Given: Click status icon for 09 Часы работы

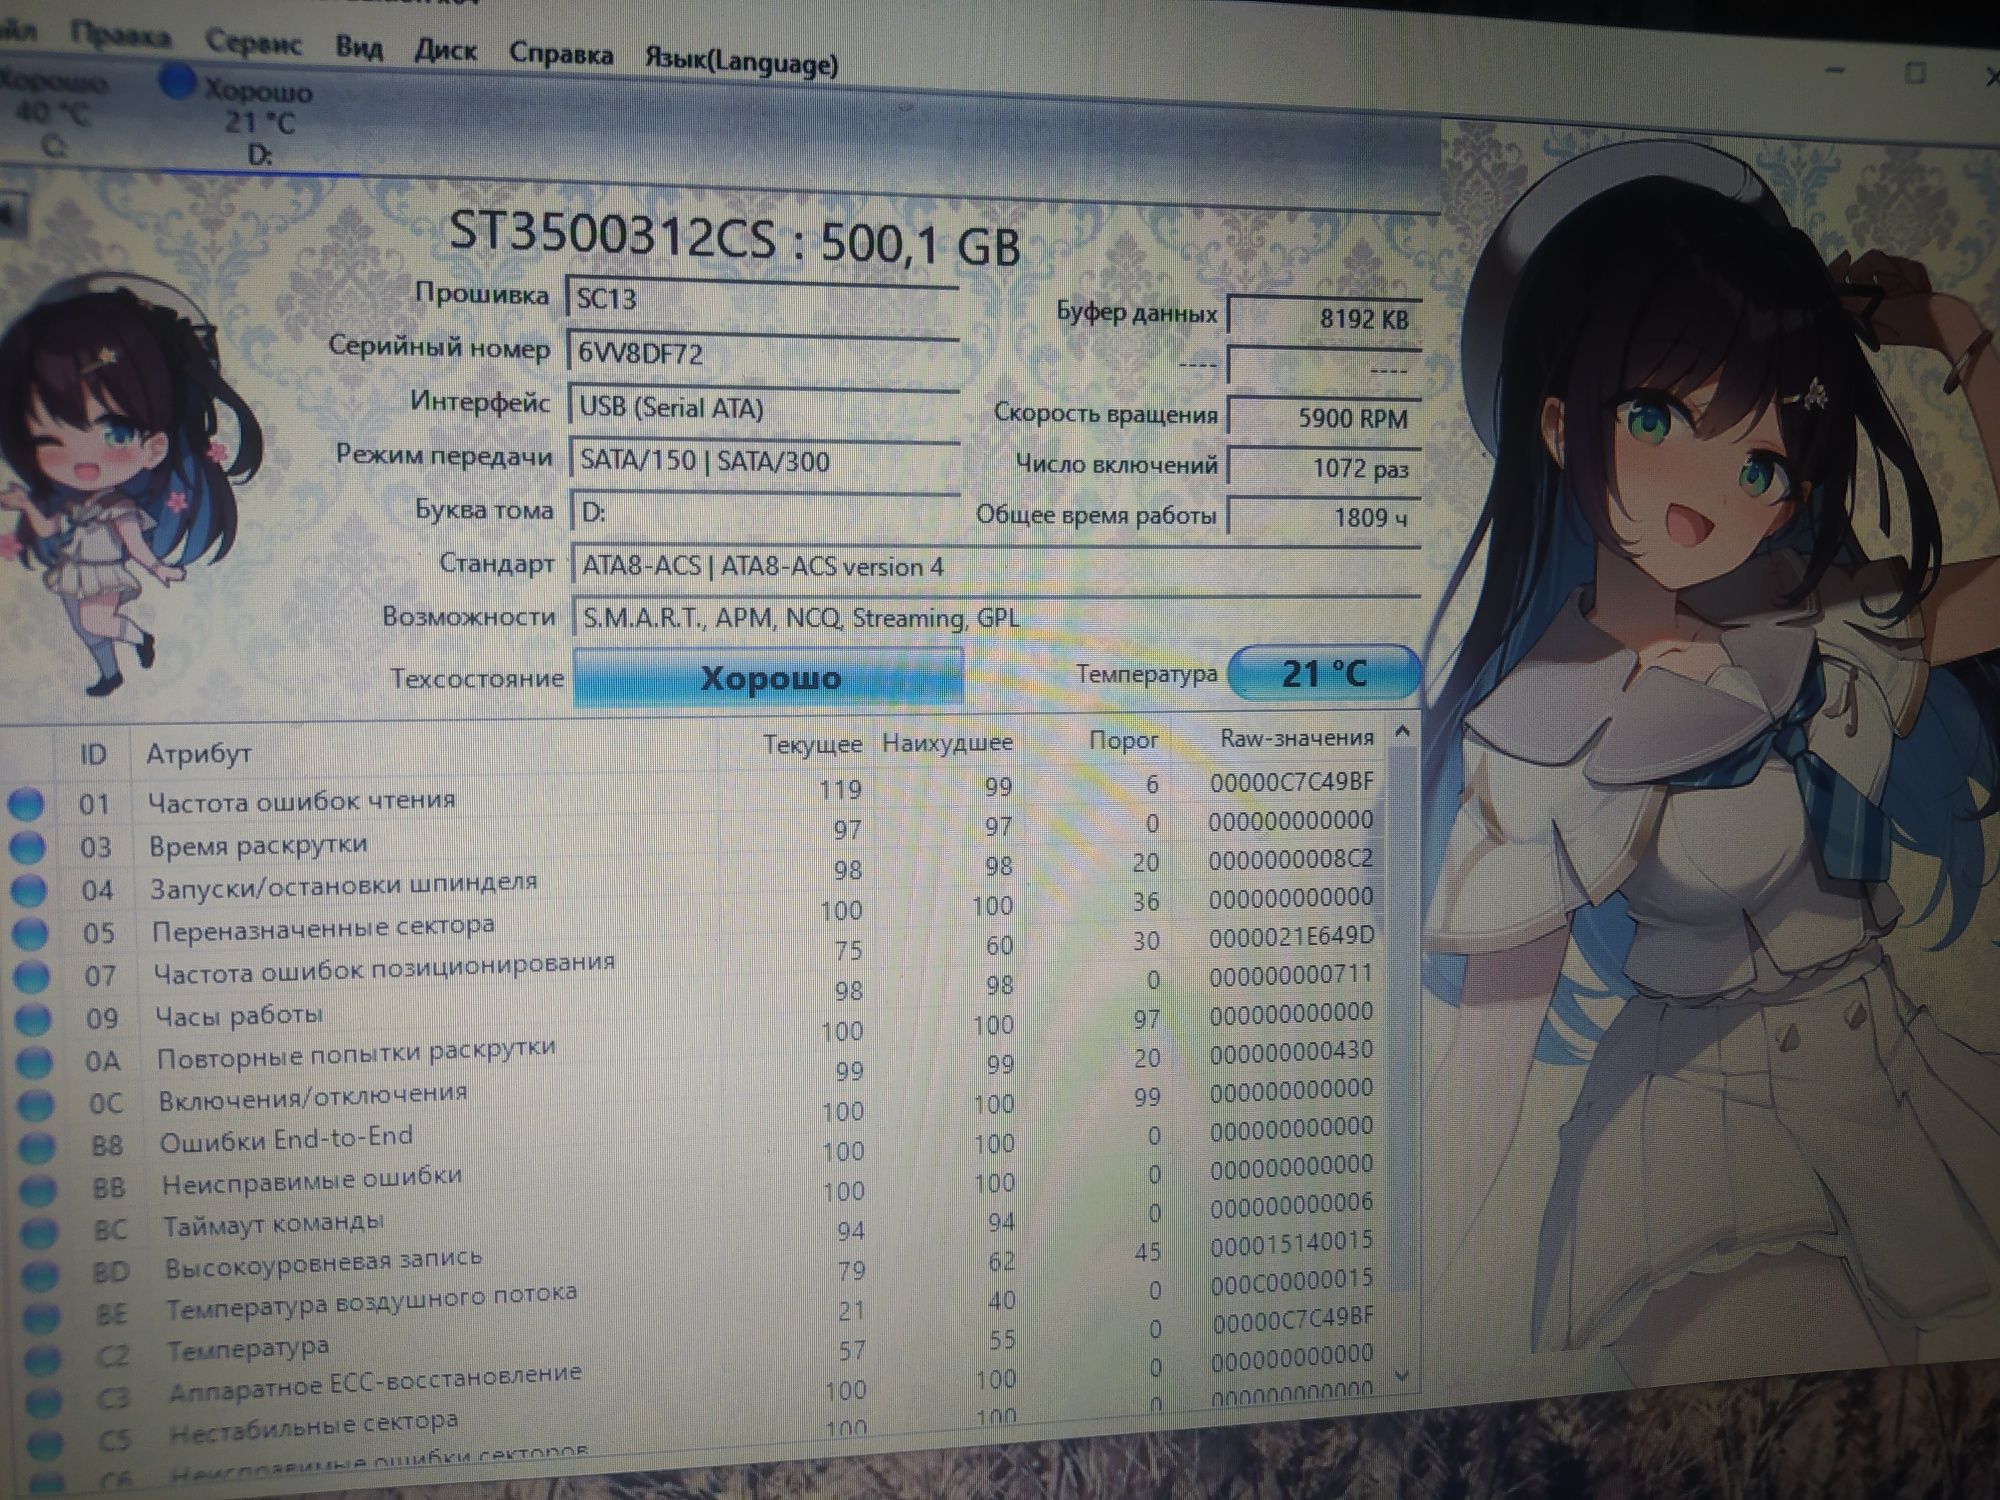Looking at the screenshot, I should pyautogui.click(x=33, y=1019).
